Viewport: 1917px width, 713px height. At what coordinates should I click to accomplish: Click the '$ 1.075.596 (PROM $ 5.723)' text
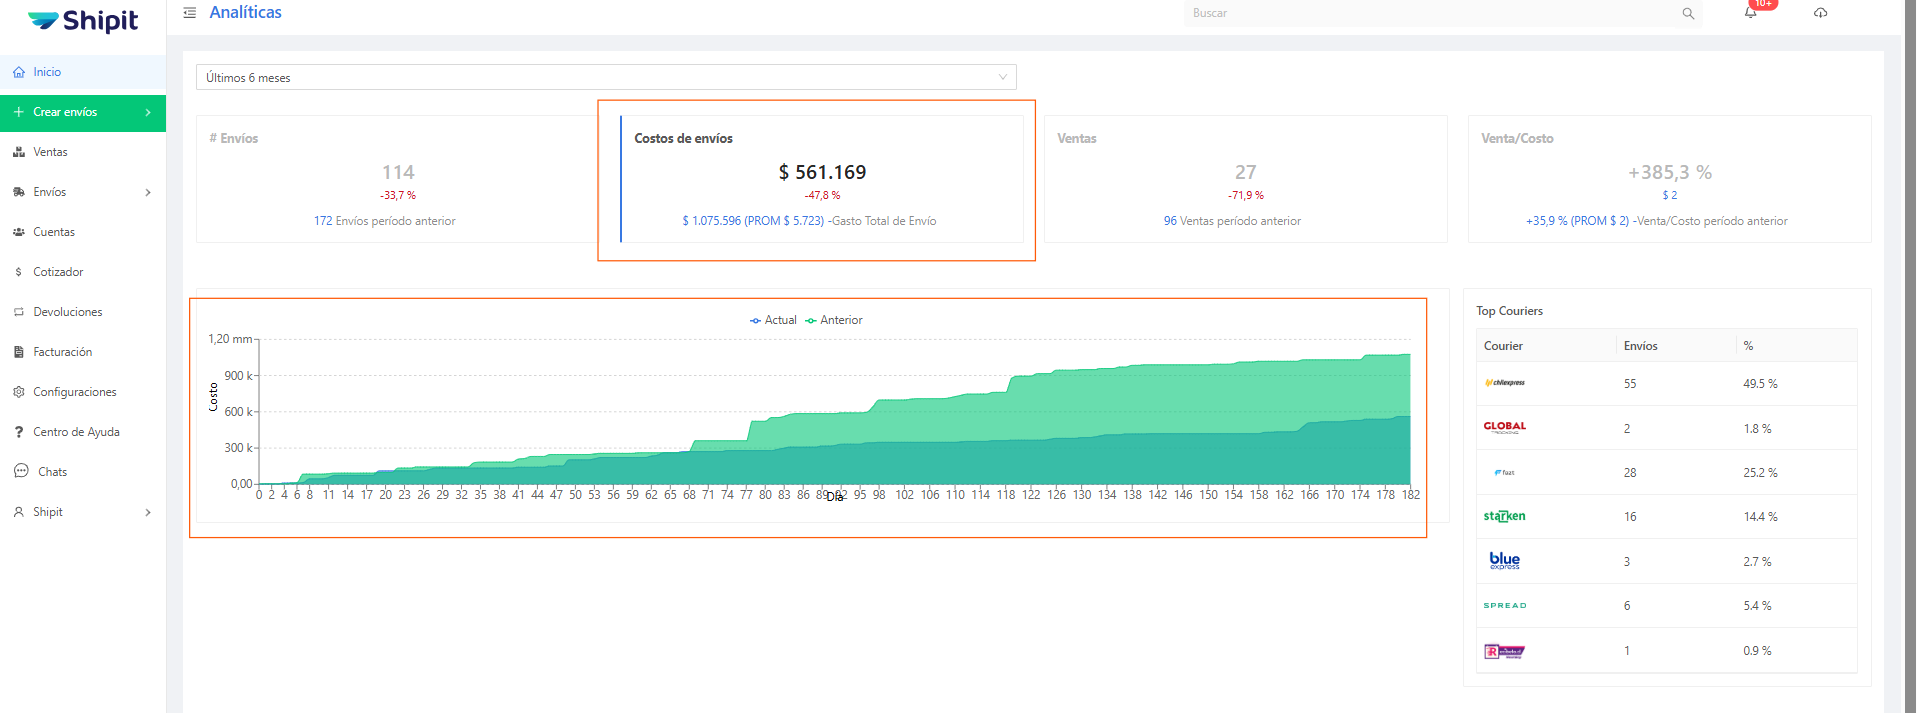pyautogui.click(x=753, y=221)
